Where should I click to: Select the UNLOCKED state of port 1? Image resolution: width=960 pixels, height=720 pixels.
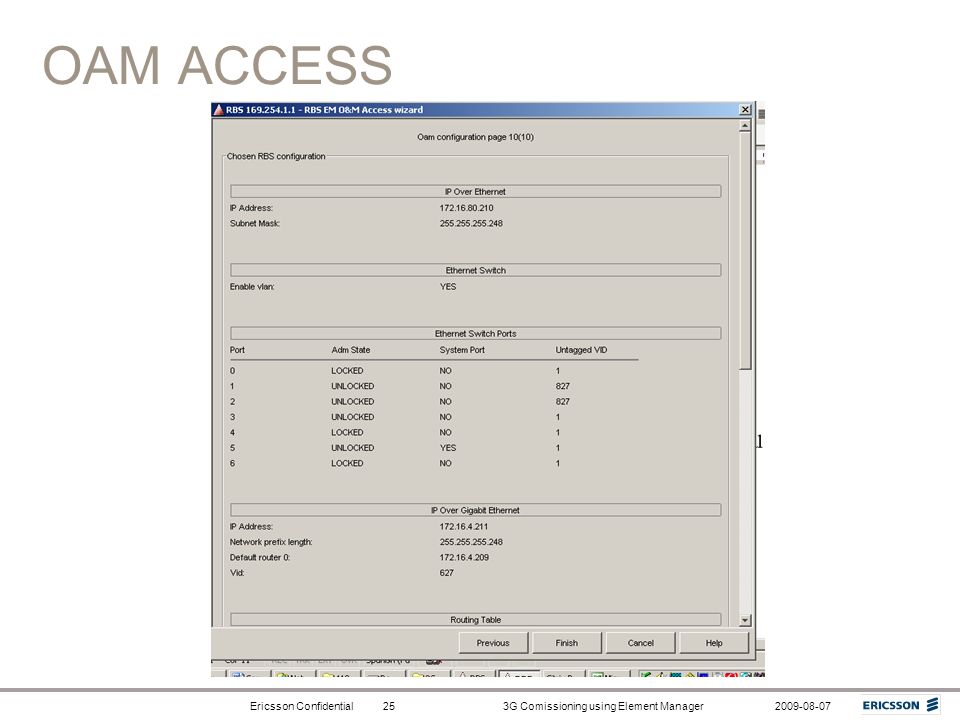tap(353, 386)
